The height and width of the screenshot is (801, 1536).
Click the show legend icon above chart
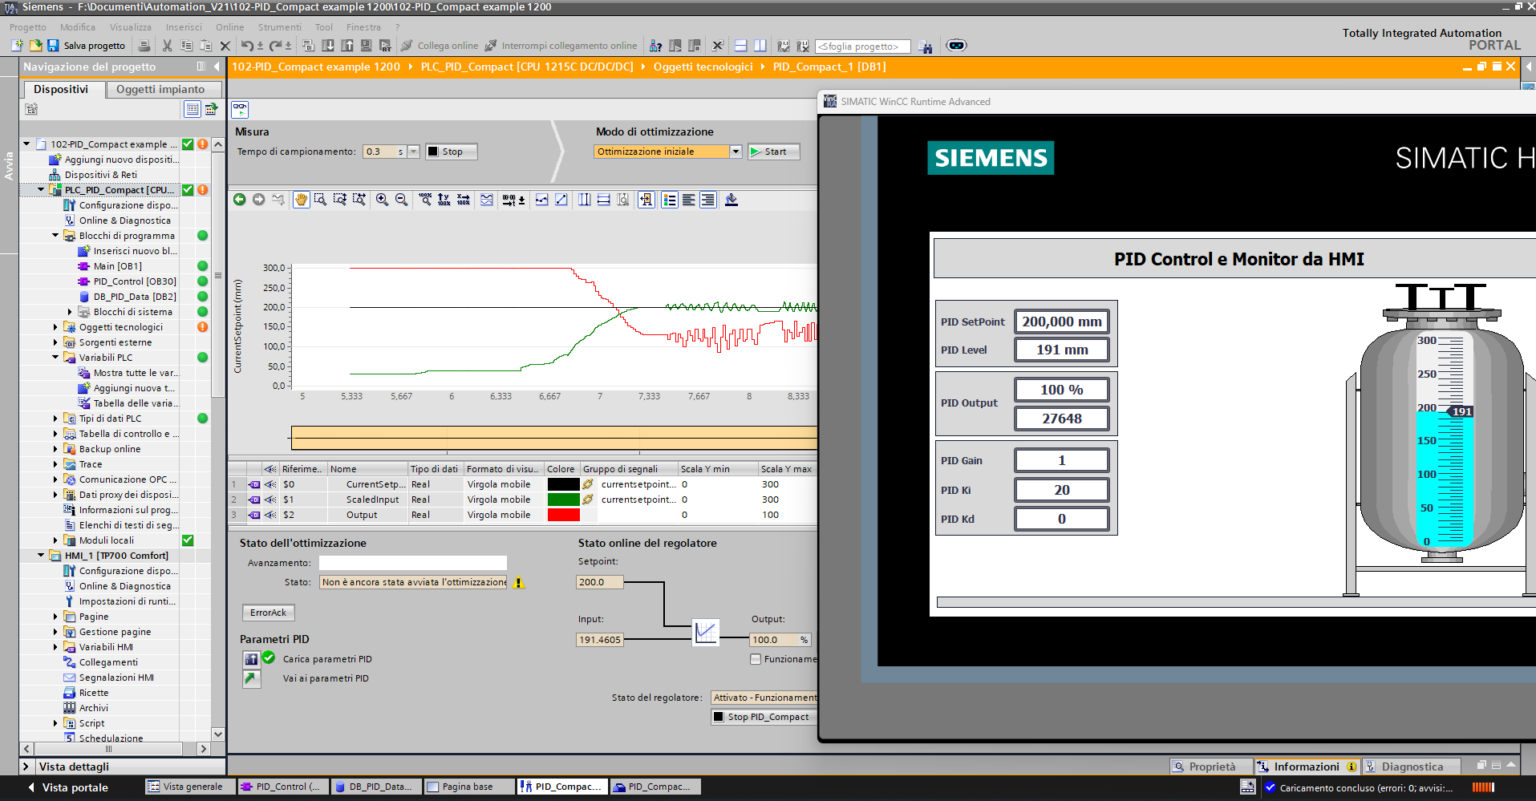670,200
